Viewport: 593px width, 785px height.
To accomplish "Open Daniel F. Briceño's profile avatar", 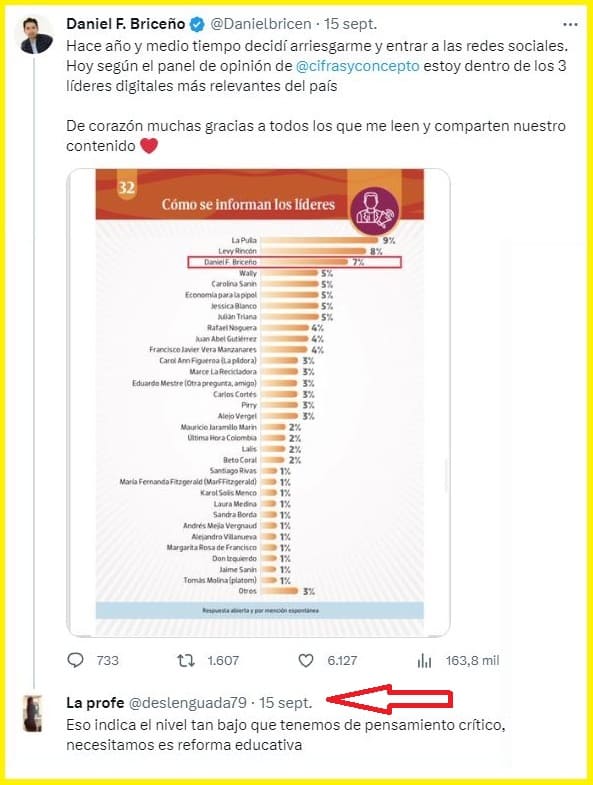I will click(37, 36).
